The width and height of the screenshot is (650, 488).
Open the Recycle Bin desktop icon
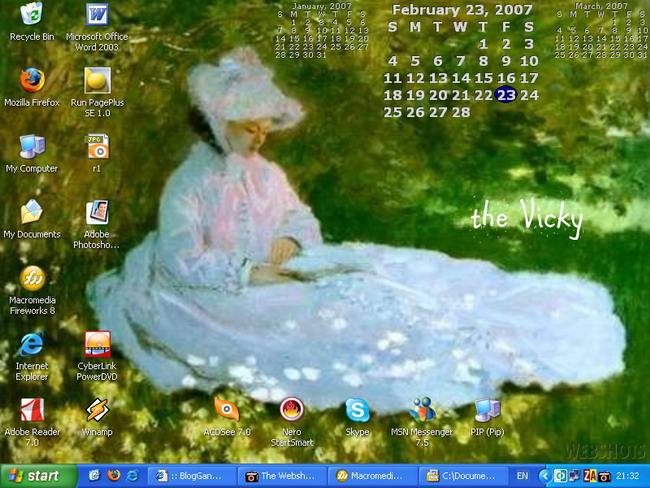pos(32,22)
